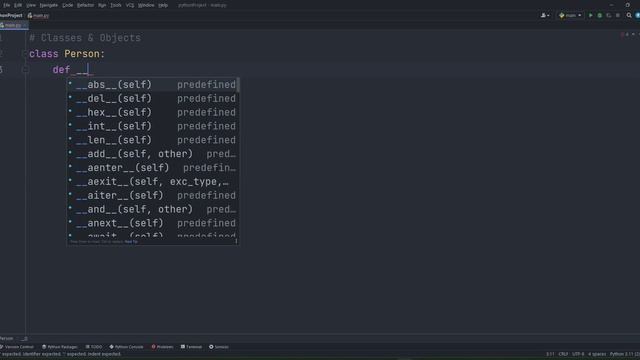640x360 pixels.
Task: Click Python interpreter in status bar
Action: (624, 354)
